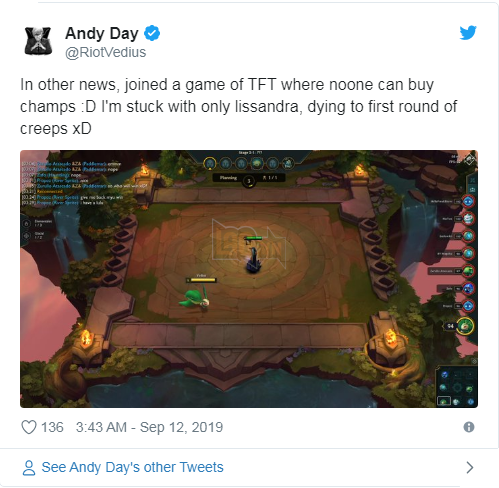
Task: Click the Twitter bird logo
Action: coord(468,32)
